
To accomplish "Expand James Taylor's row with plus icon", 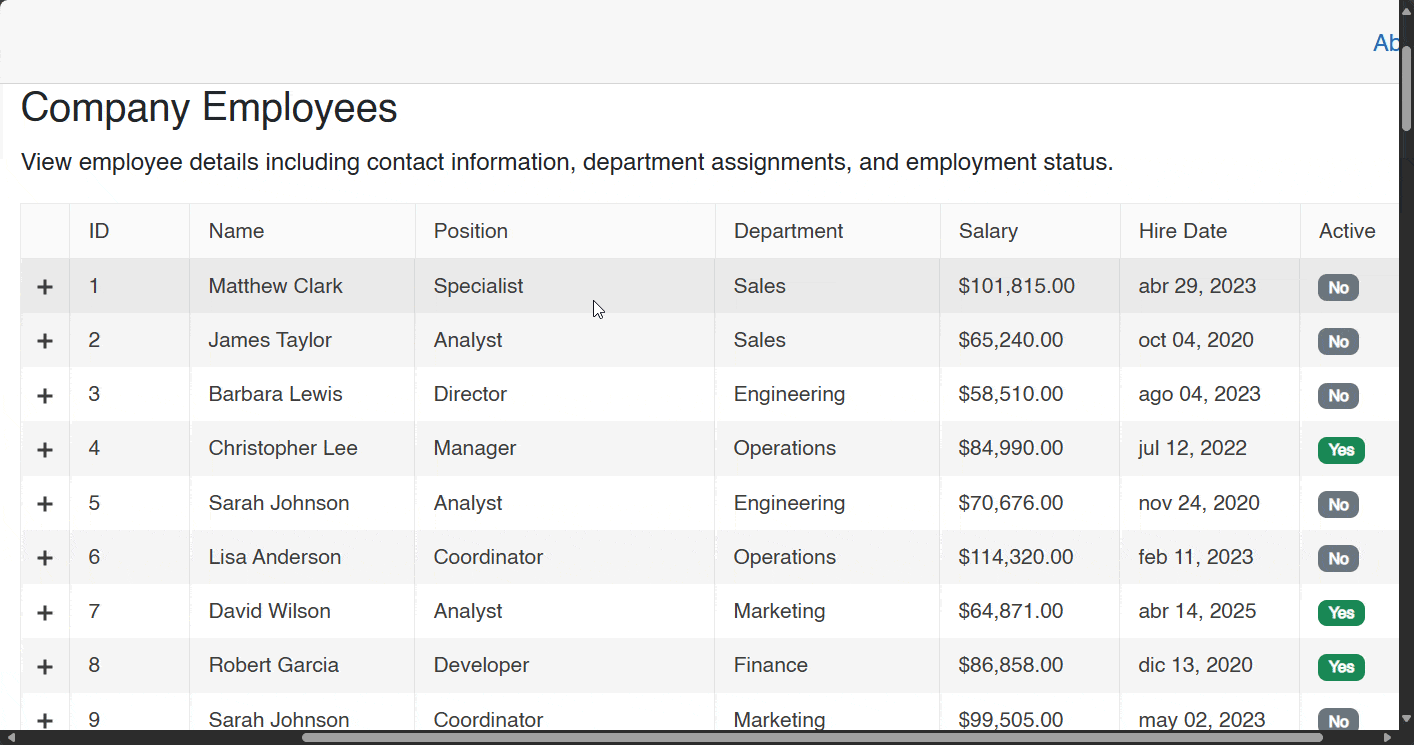I will pos(45,341).
